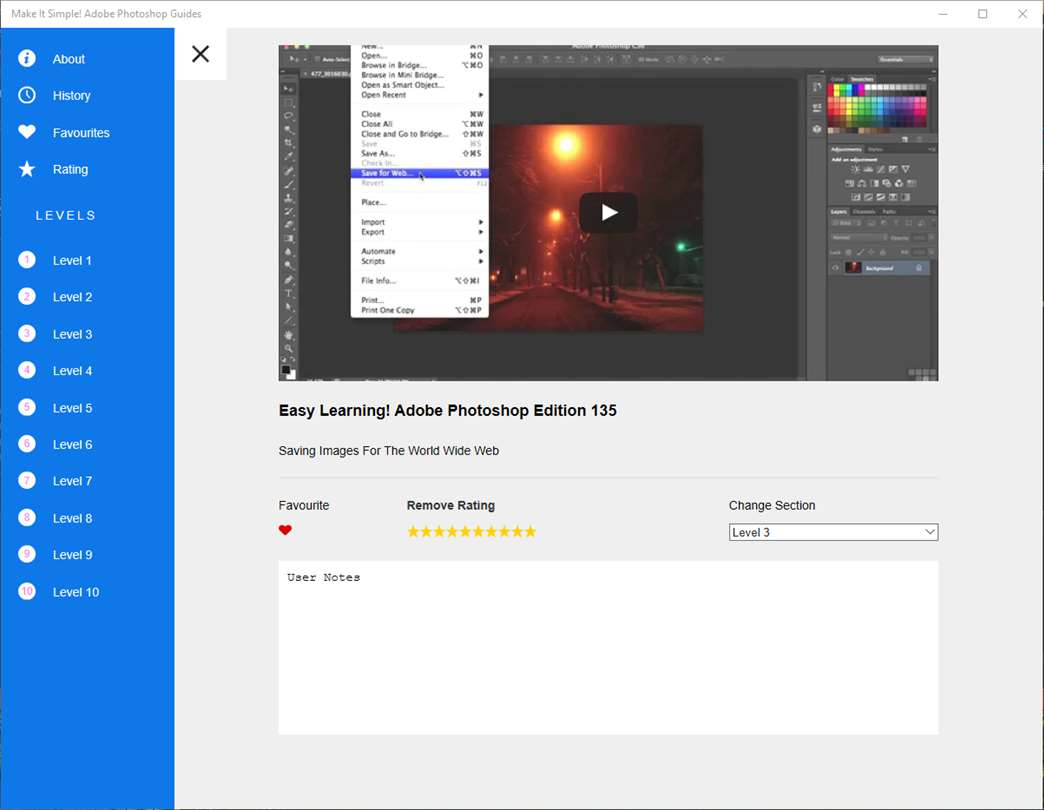The height and width of the screenshot is (810, 1044).
Task: Maximize the application window
Action: pyautogui.click(x=982, y=14)
